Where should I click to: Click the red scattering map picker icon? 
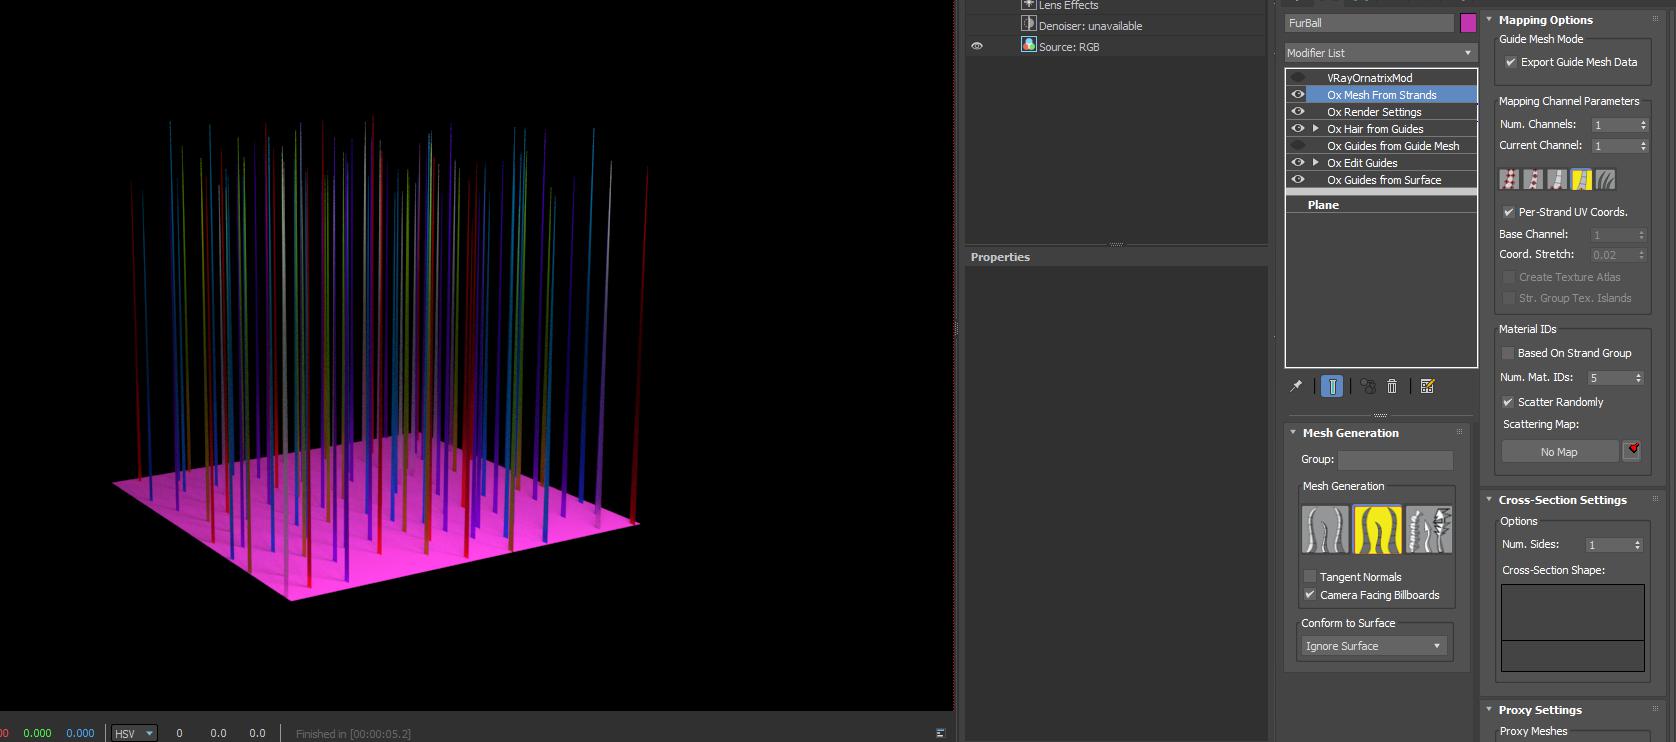pyautogui.click(x=1632, y=451)
